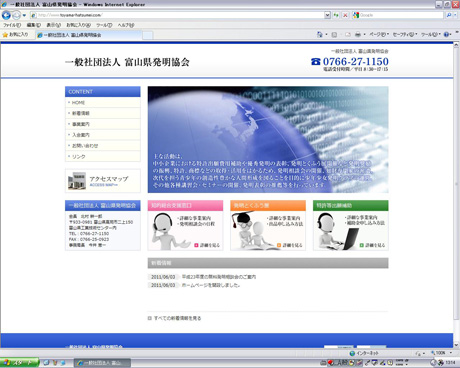The width and height of the screenshot is (460, 368).
Task: Click the Refresh page icon
Action: pyautogui.click(x=336, y=15)
